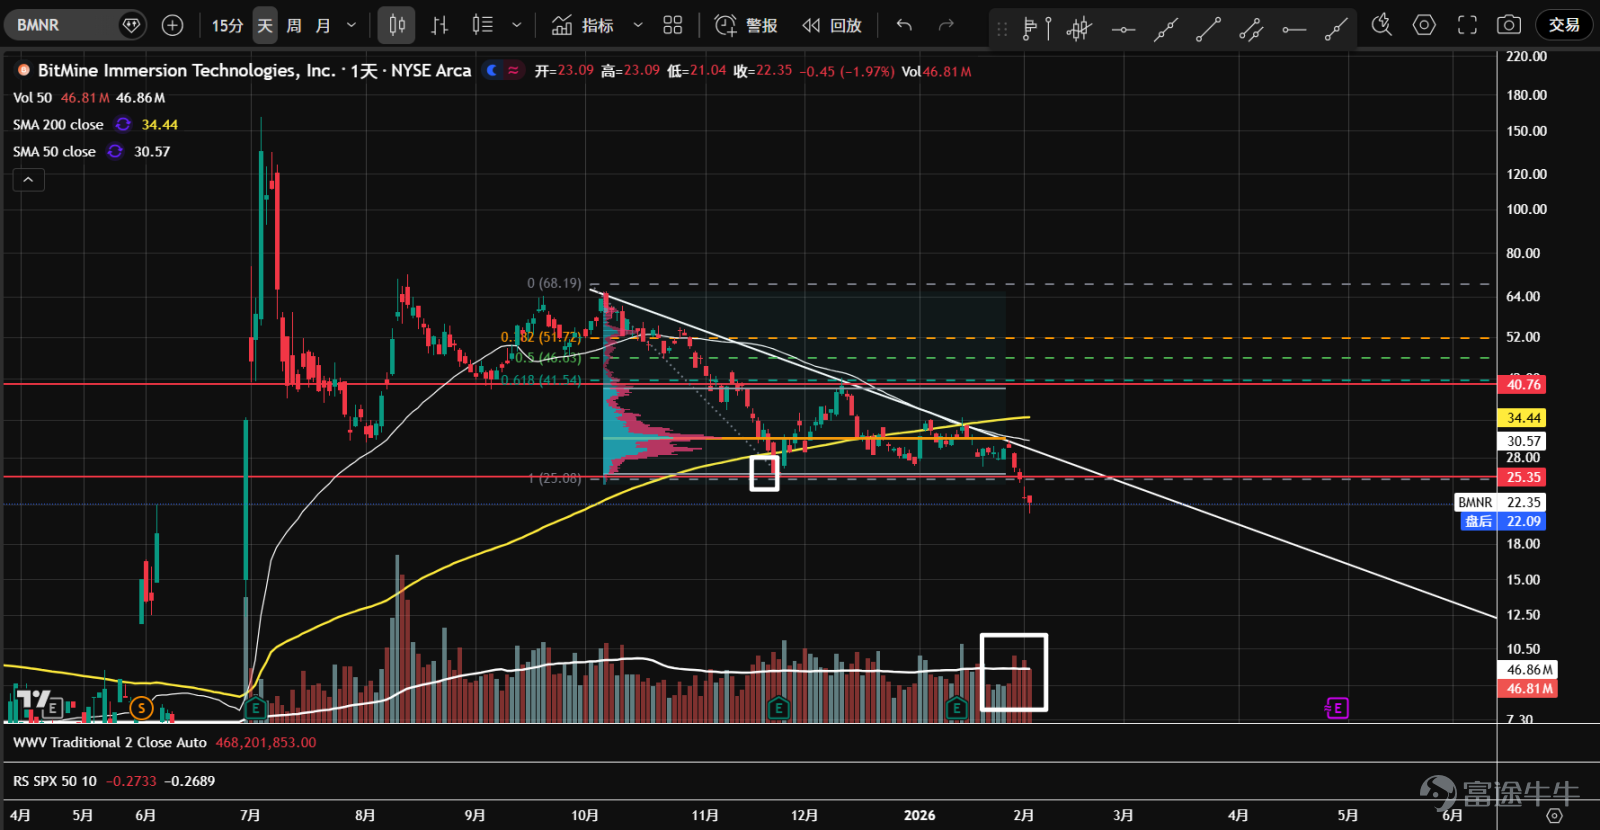Click the 0 (68.19) Fibonacci level label
Image resolution: width=1600 pixels, height=830 pixels.
click(x=554, y=283)
